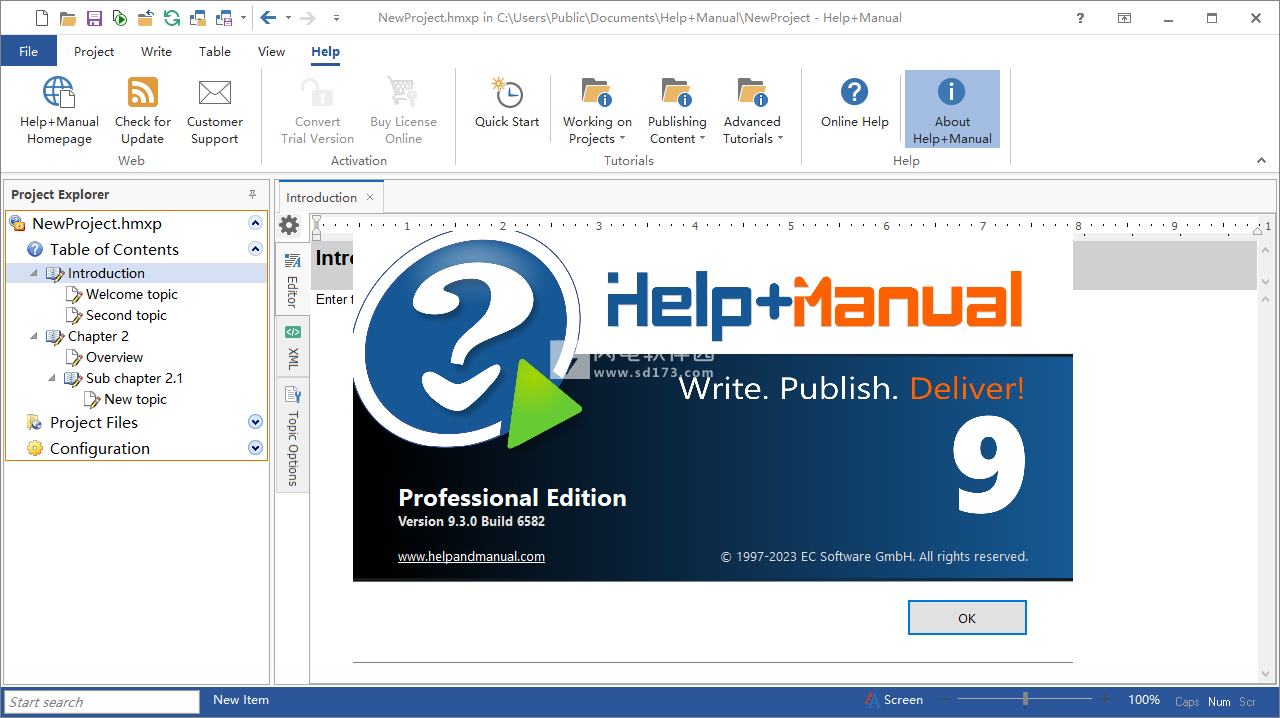Open a project using the folder icon
Screen dimensions: 1280x718
click(68, 18)
